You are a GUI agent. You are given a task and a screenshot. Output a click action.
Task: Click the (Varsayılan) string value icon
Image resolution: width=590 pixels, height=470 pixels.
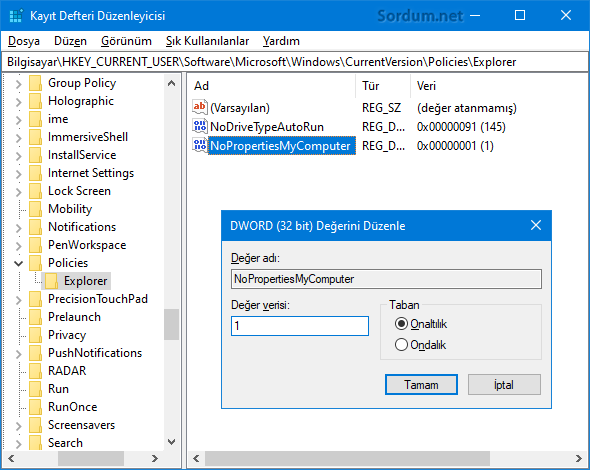199,107
